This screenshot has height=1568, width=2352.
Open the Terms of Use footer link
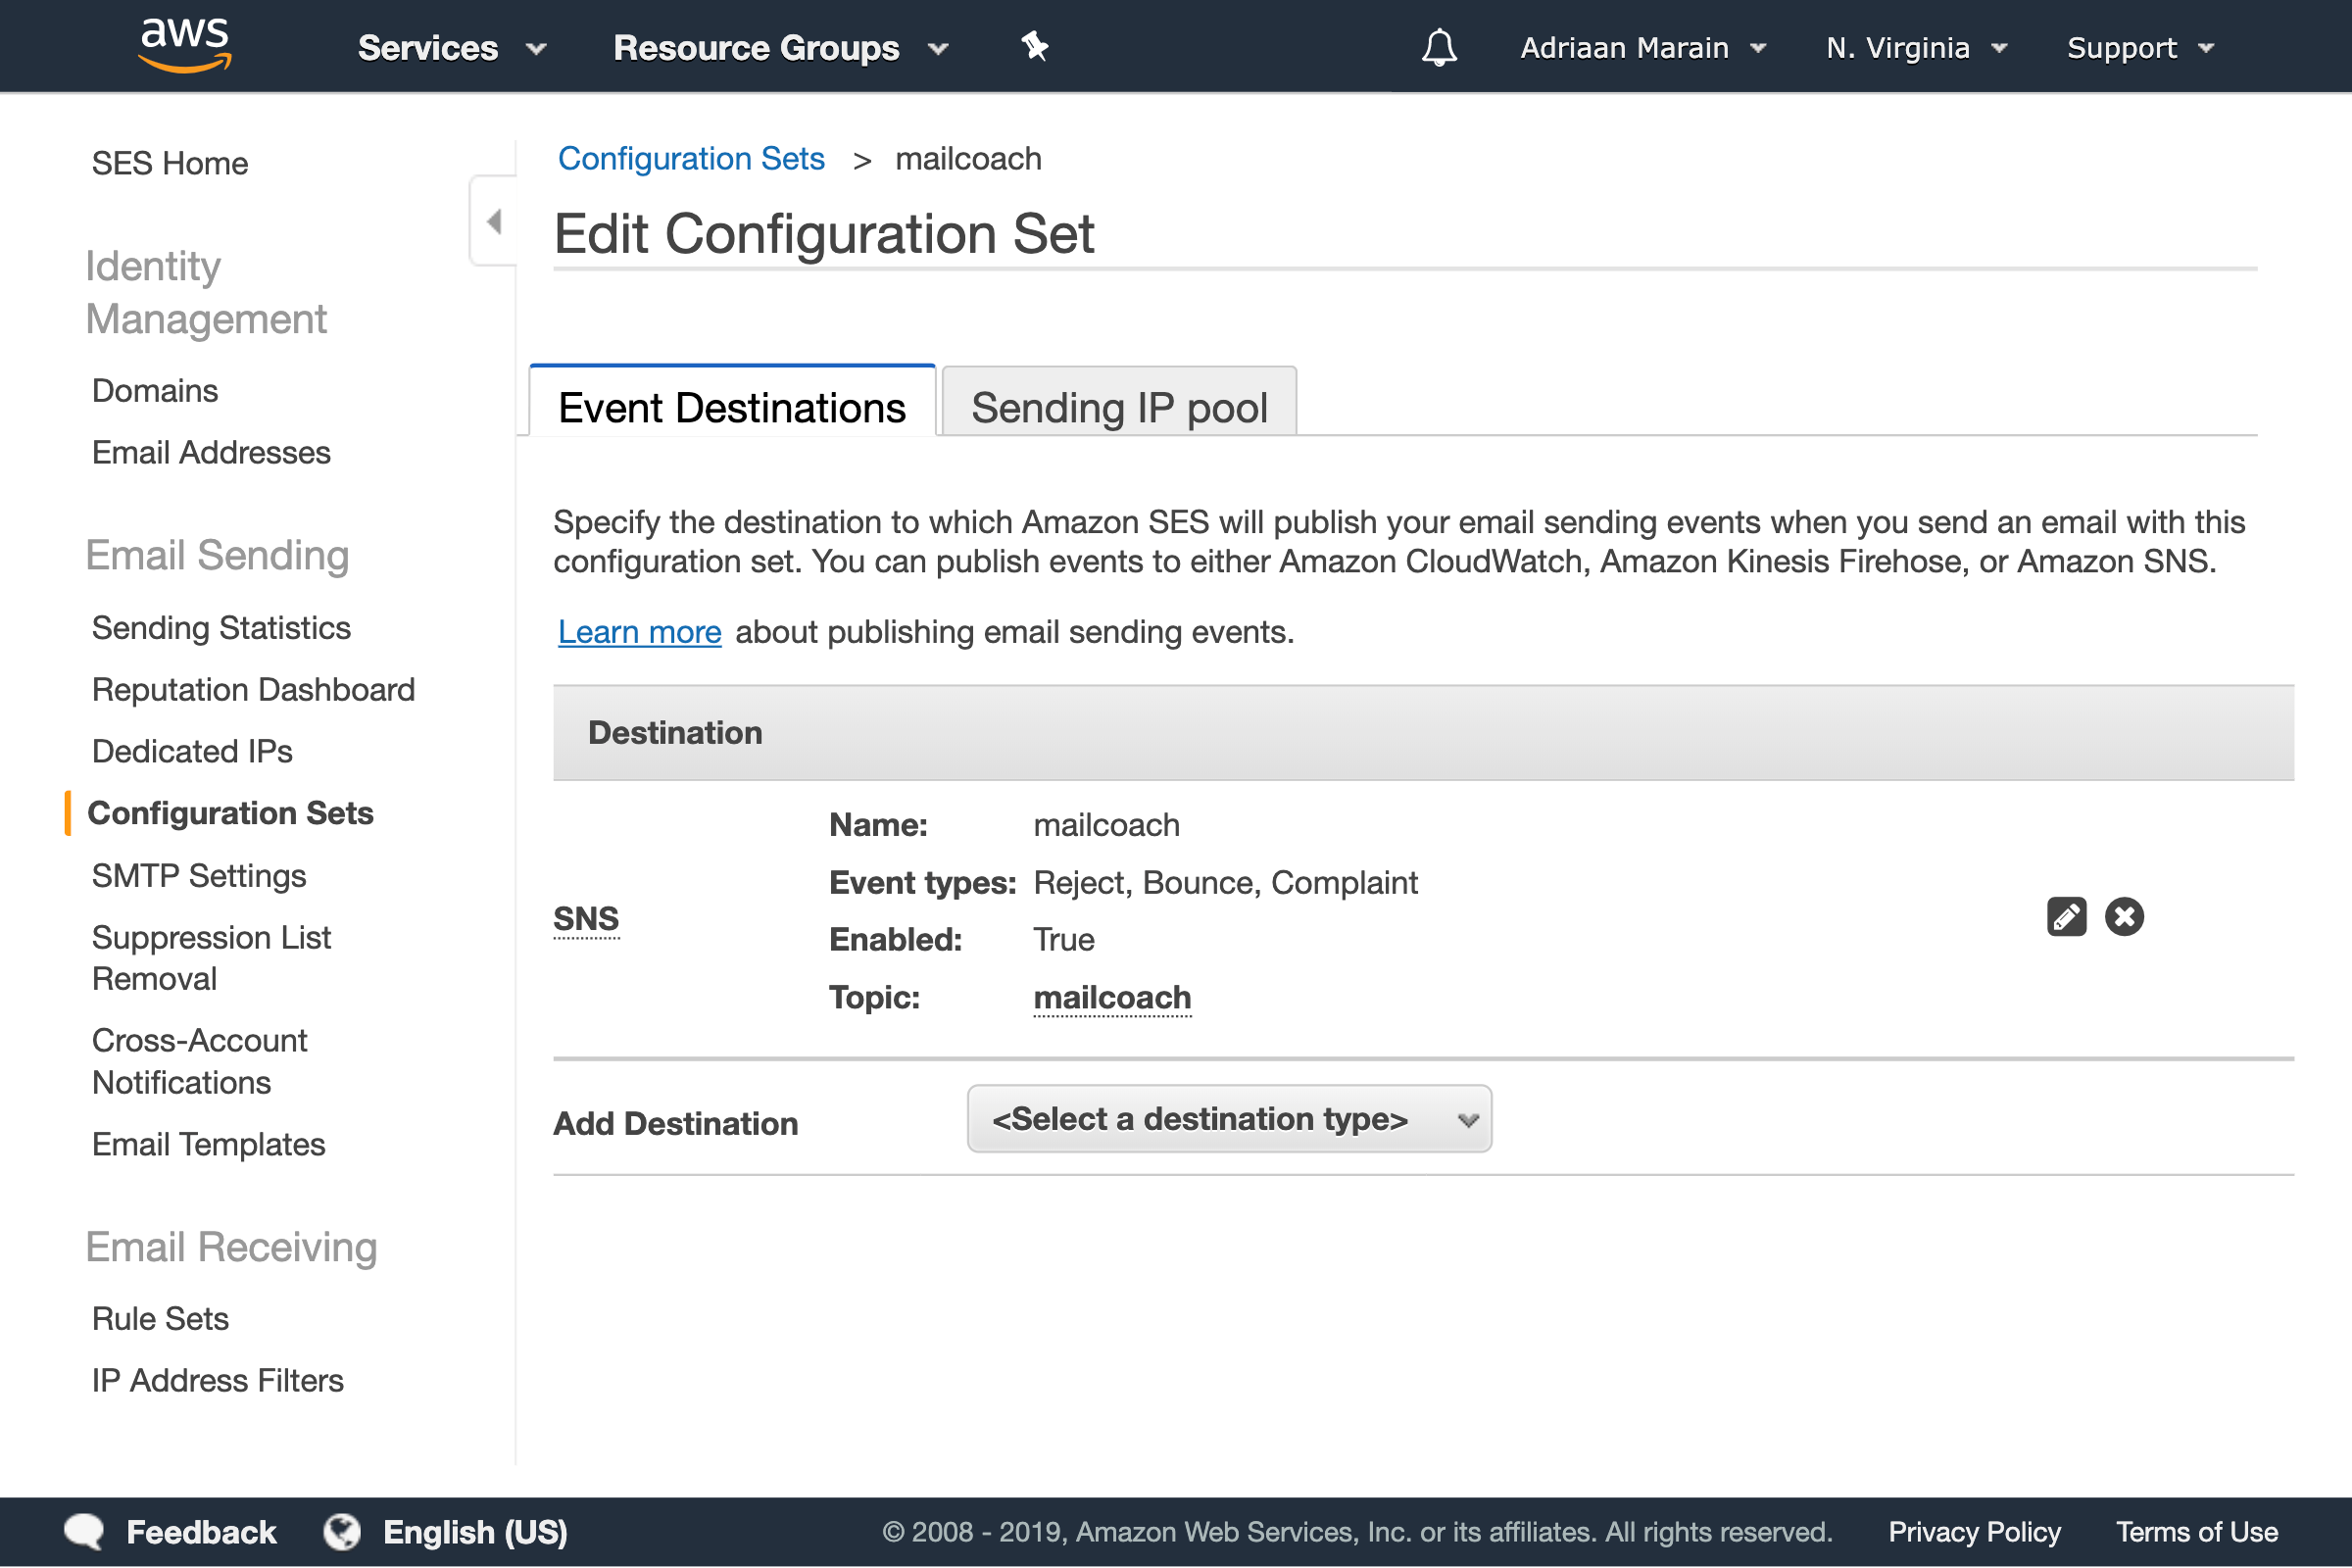2196,1531
